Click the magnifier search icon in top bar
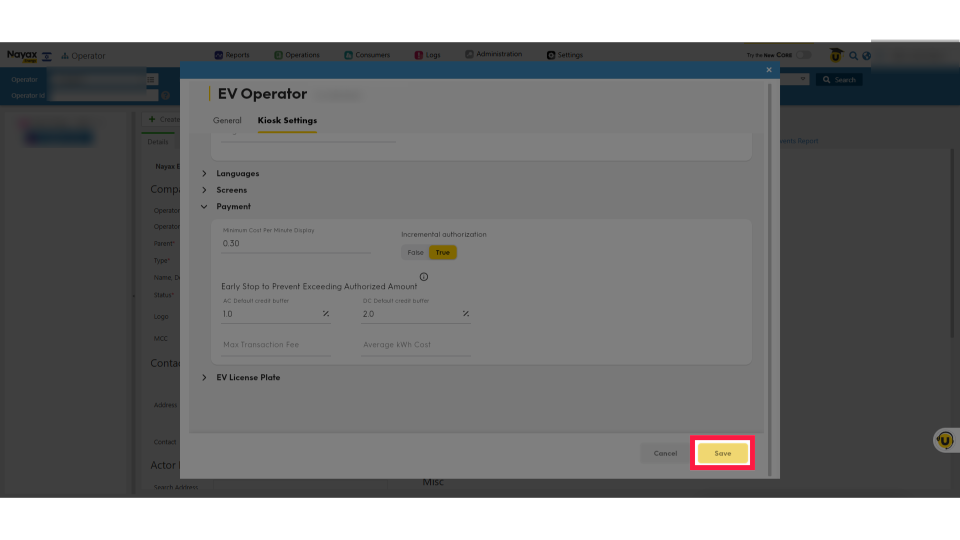Viewport: 960px width, 540px height. [x=853, y=55]
